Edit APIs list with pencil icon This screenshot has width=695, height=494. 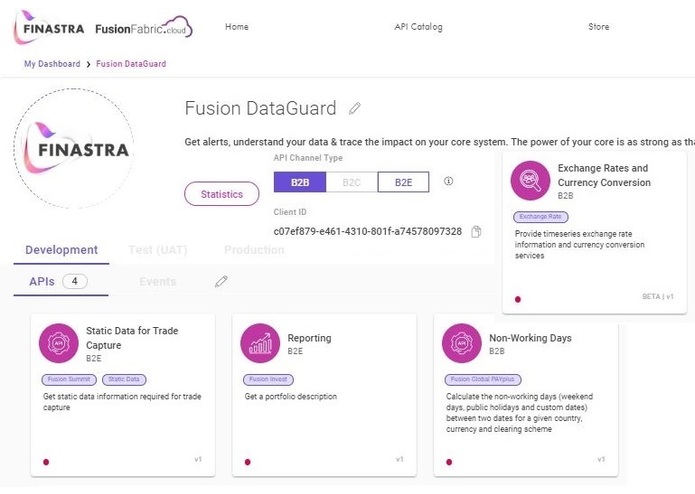click(x=221, y=281)
